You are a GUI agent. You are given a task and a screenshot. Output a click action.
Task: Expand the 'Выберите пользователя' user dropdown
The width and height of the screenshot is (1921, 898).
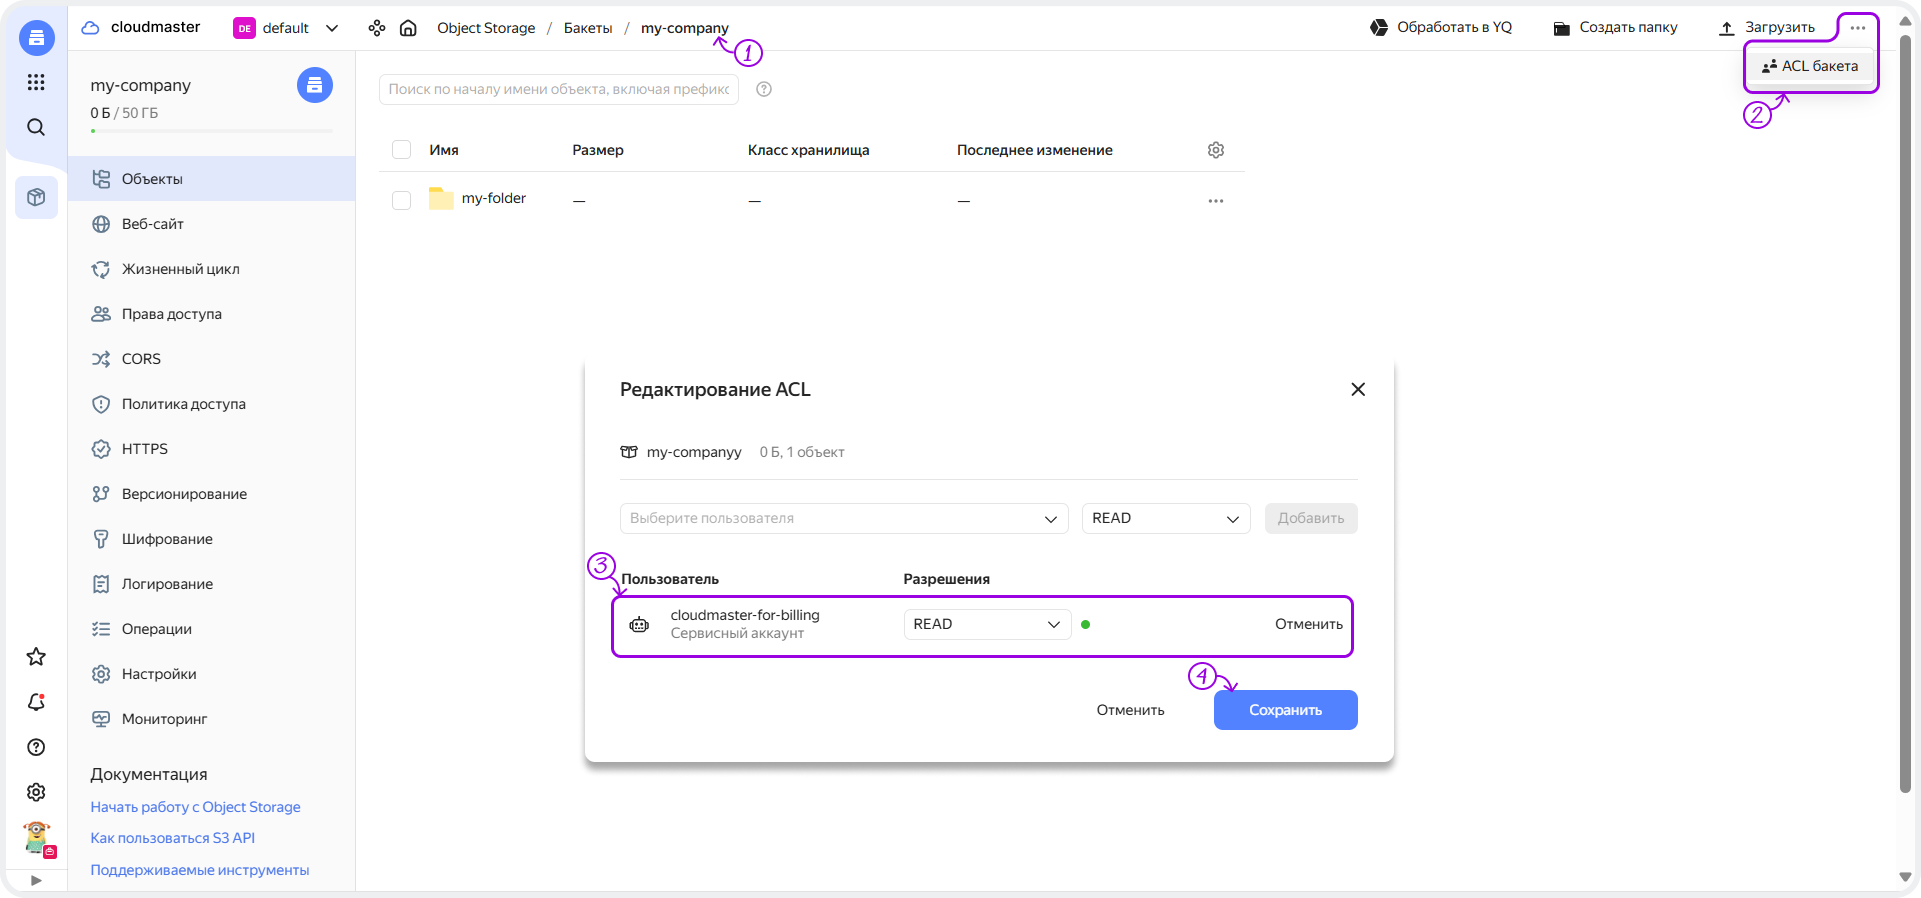(x=843, y=518)
